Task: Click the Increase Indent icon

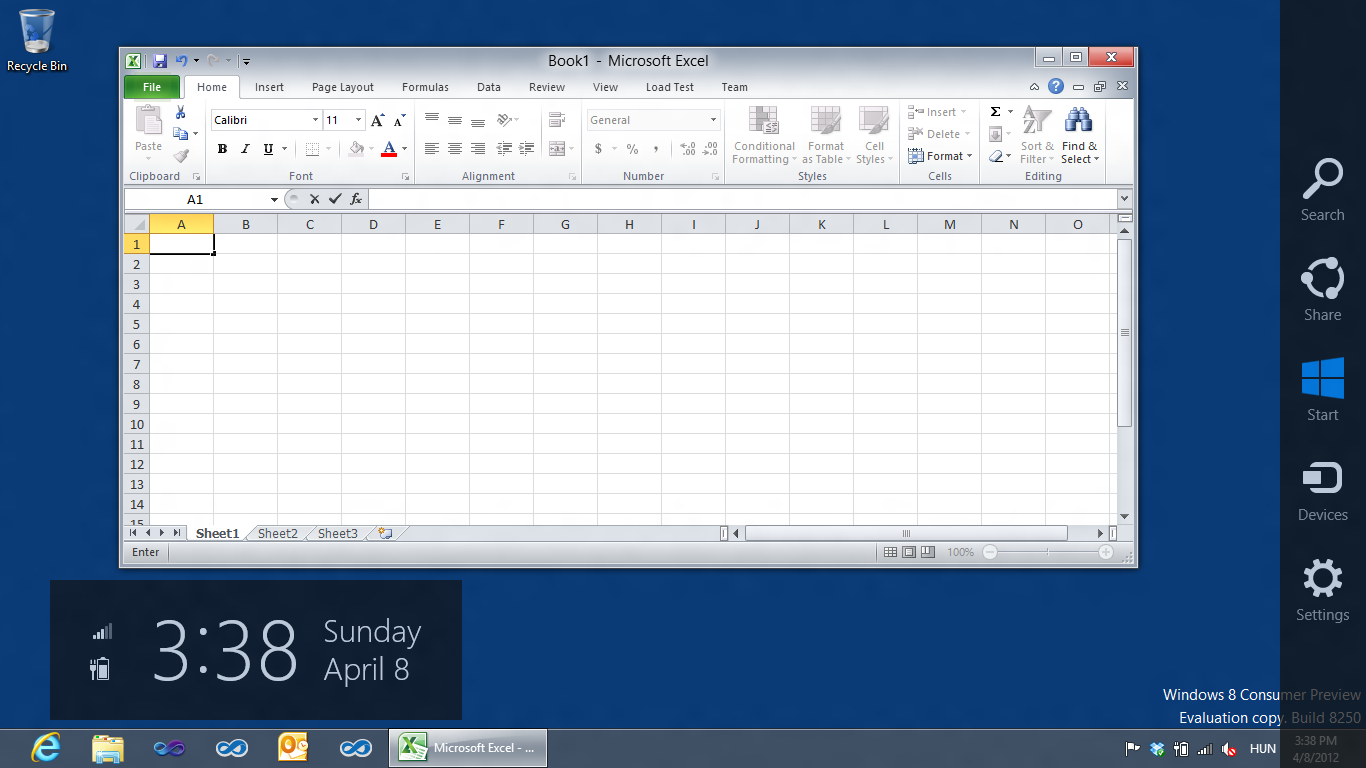Action: coord(527,149)
